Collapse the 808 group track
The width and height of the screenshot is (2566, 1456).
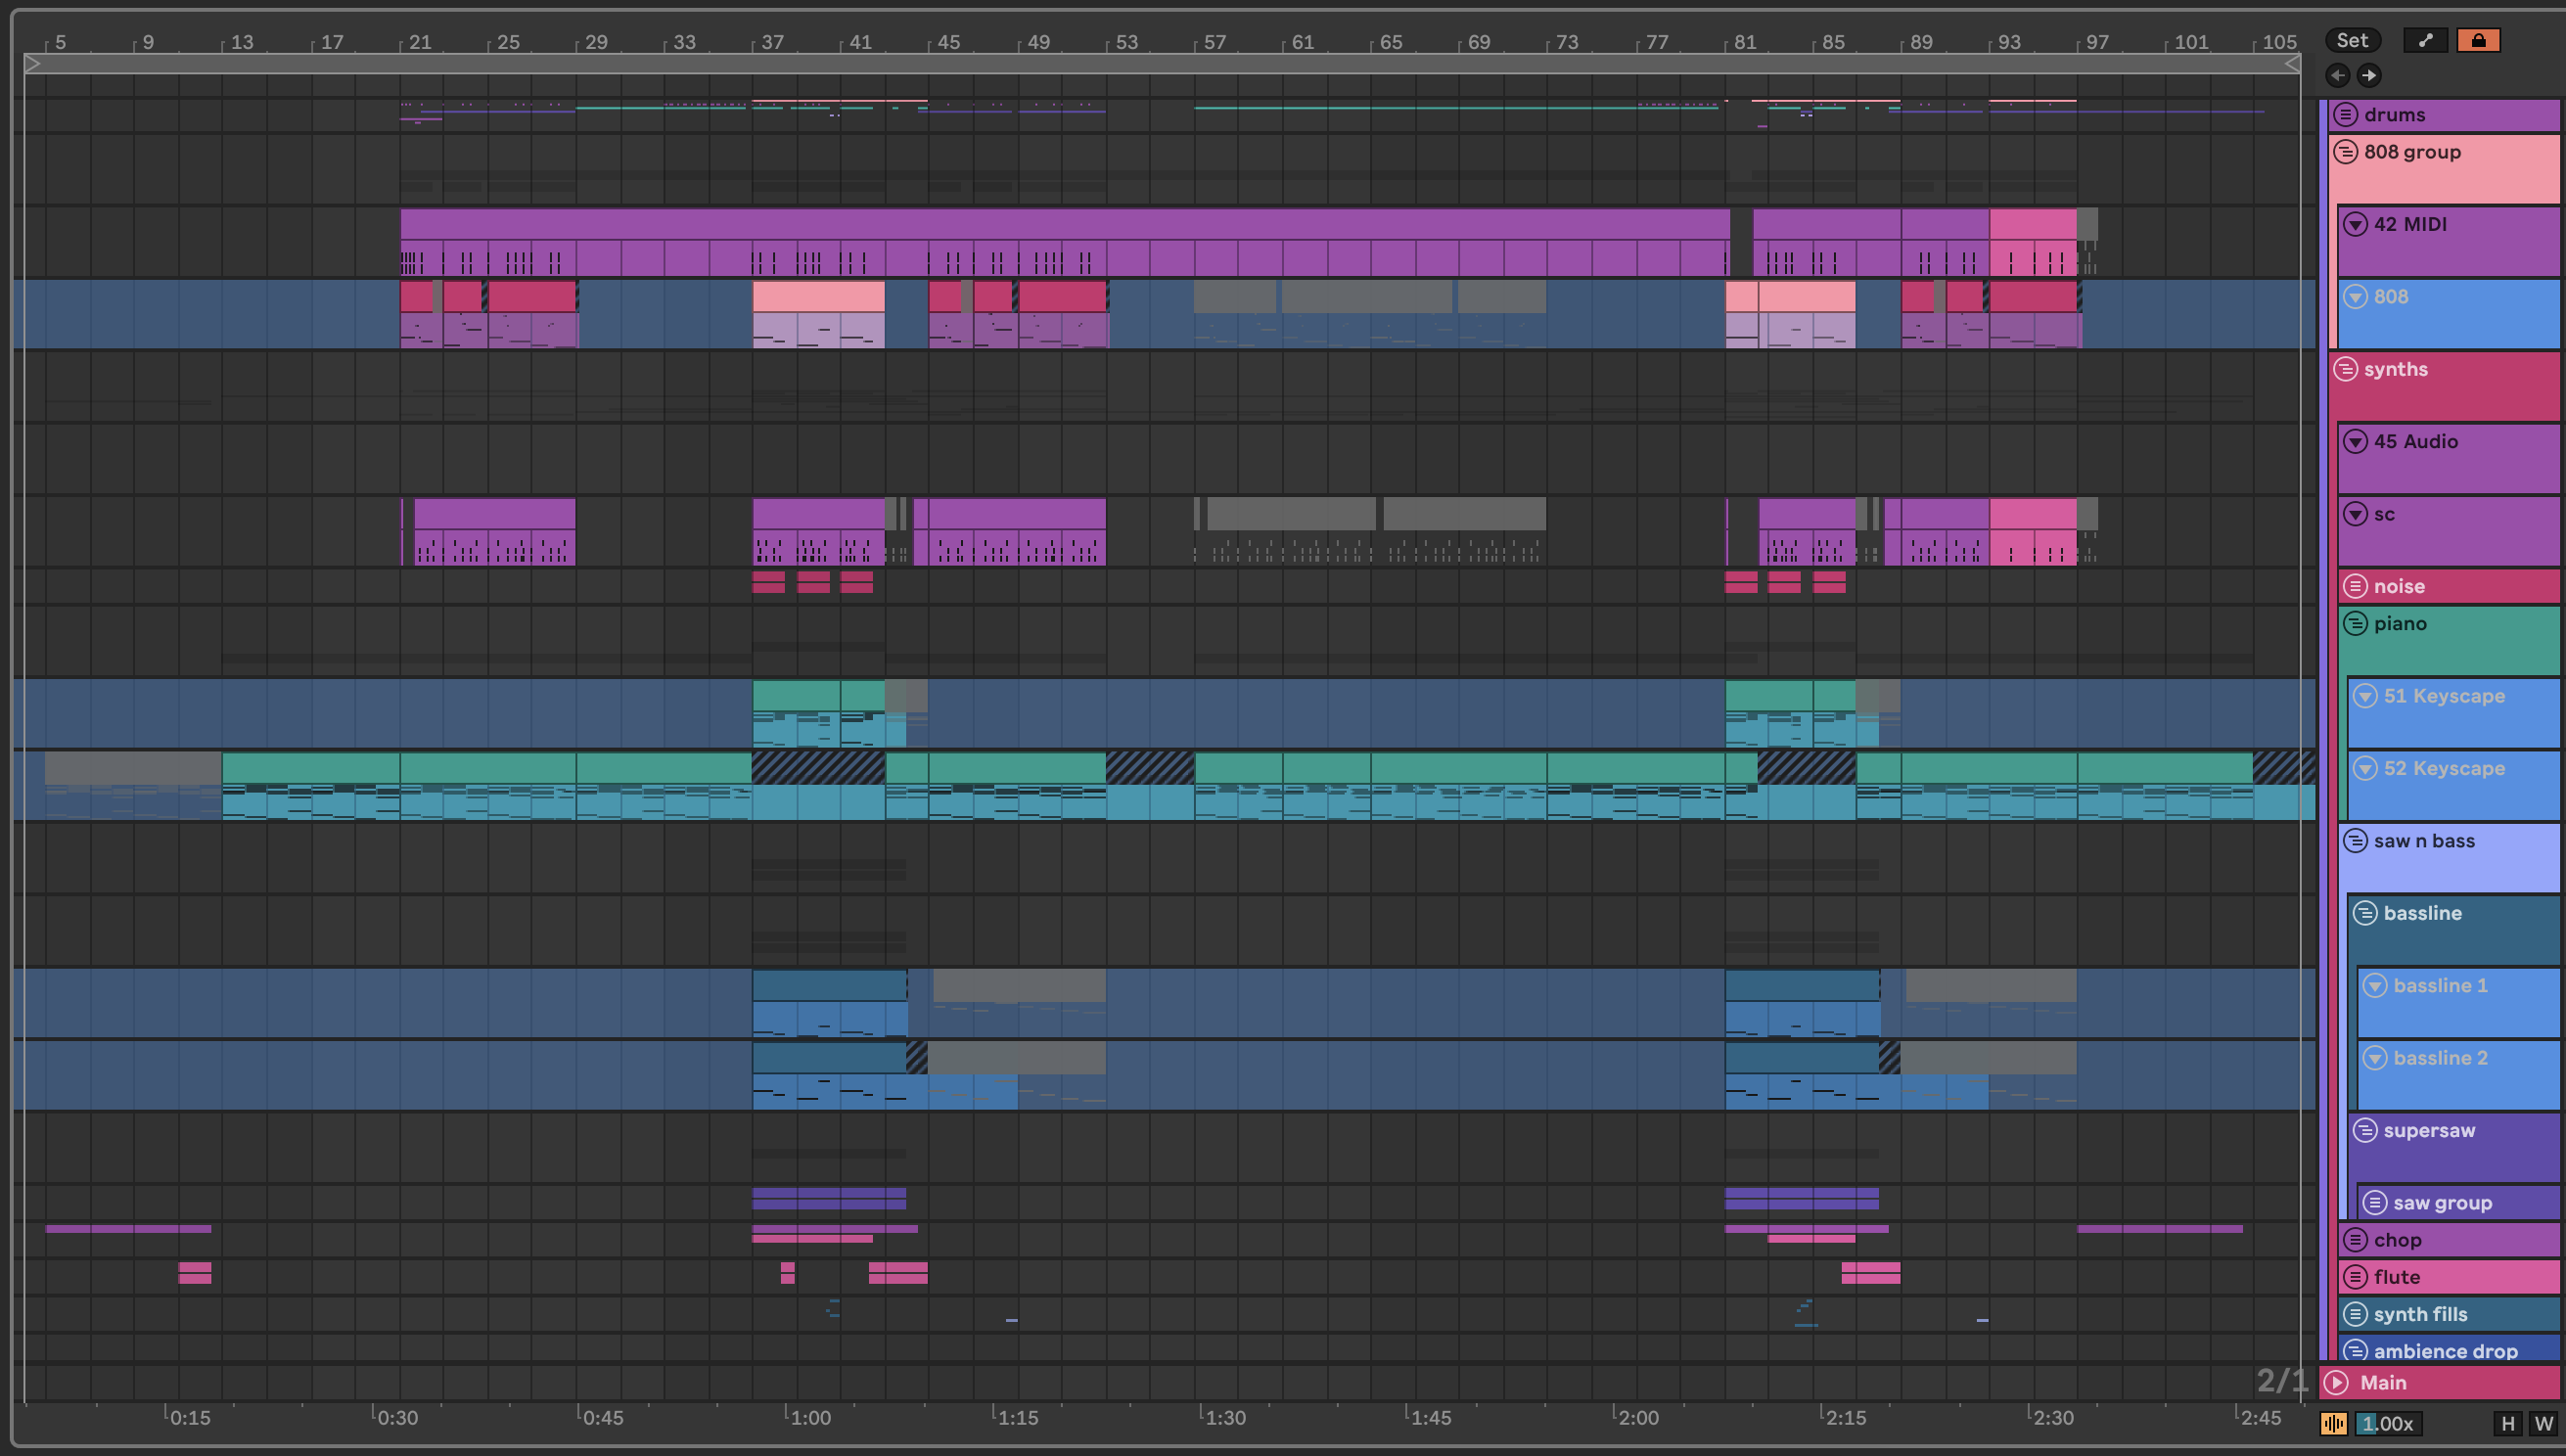pos(2345,152)
